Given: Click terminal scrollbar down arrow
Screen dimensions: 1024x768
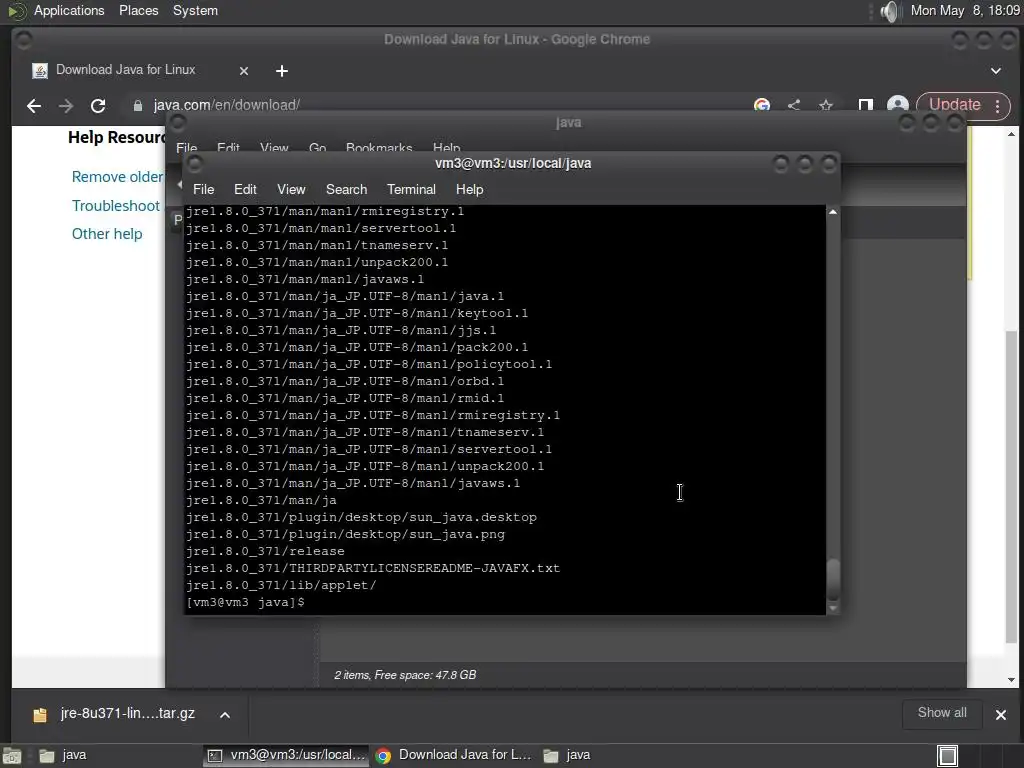Looking at the screenshot, I should point(833,608).
